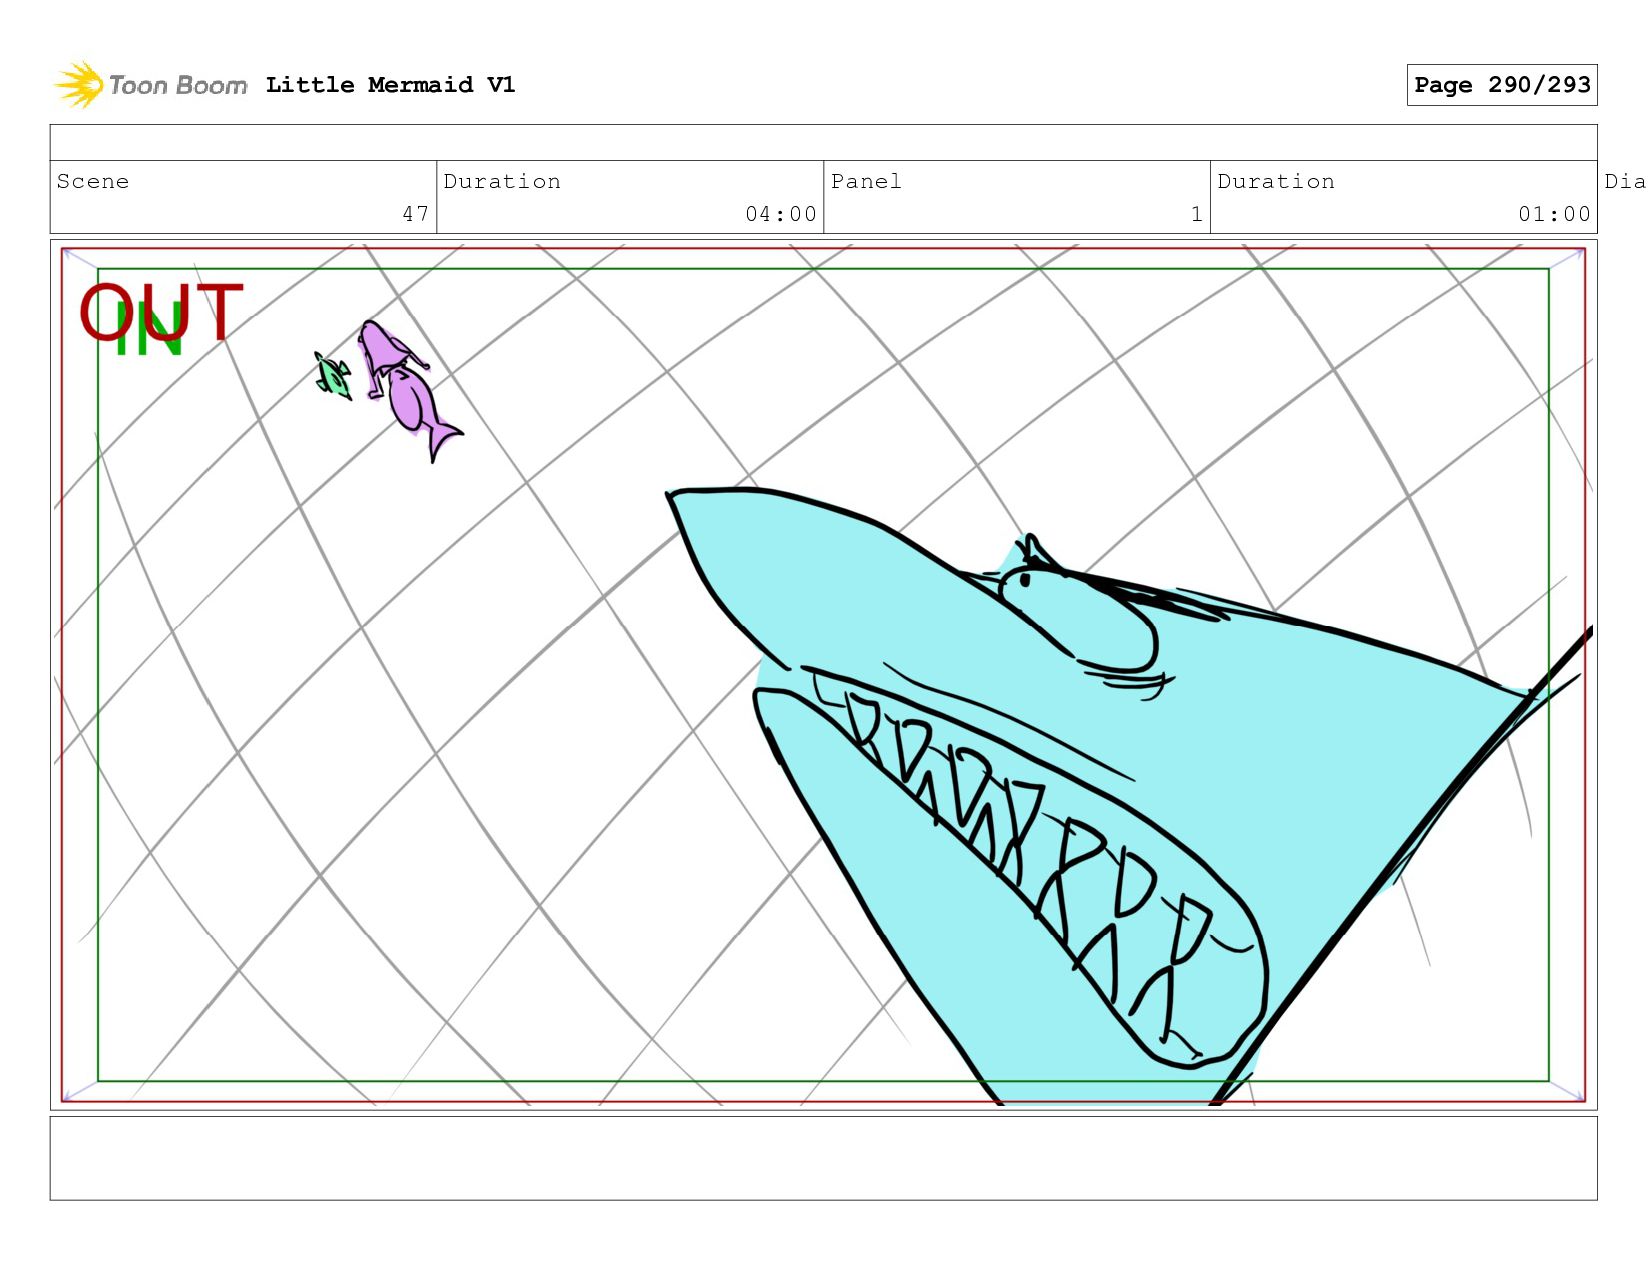Click the Toon Boom logo
This screenshot has width=1650, height=1275.
[150, 85]
